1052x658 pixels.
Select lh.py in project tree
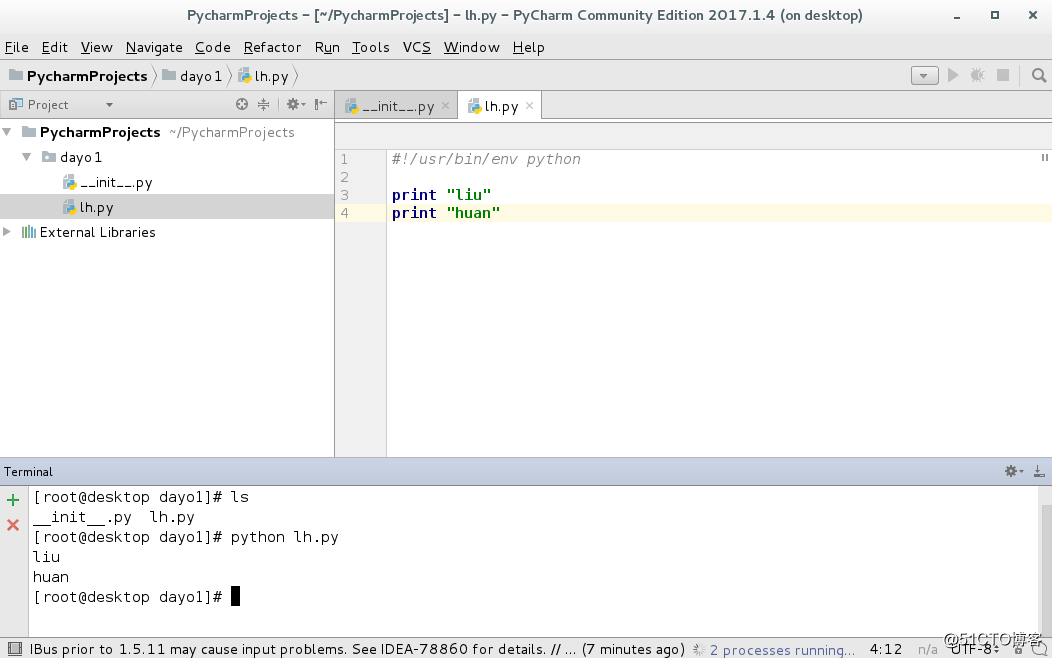click(x=88, y=207)
